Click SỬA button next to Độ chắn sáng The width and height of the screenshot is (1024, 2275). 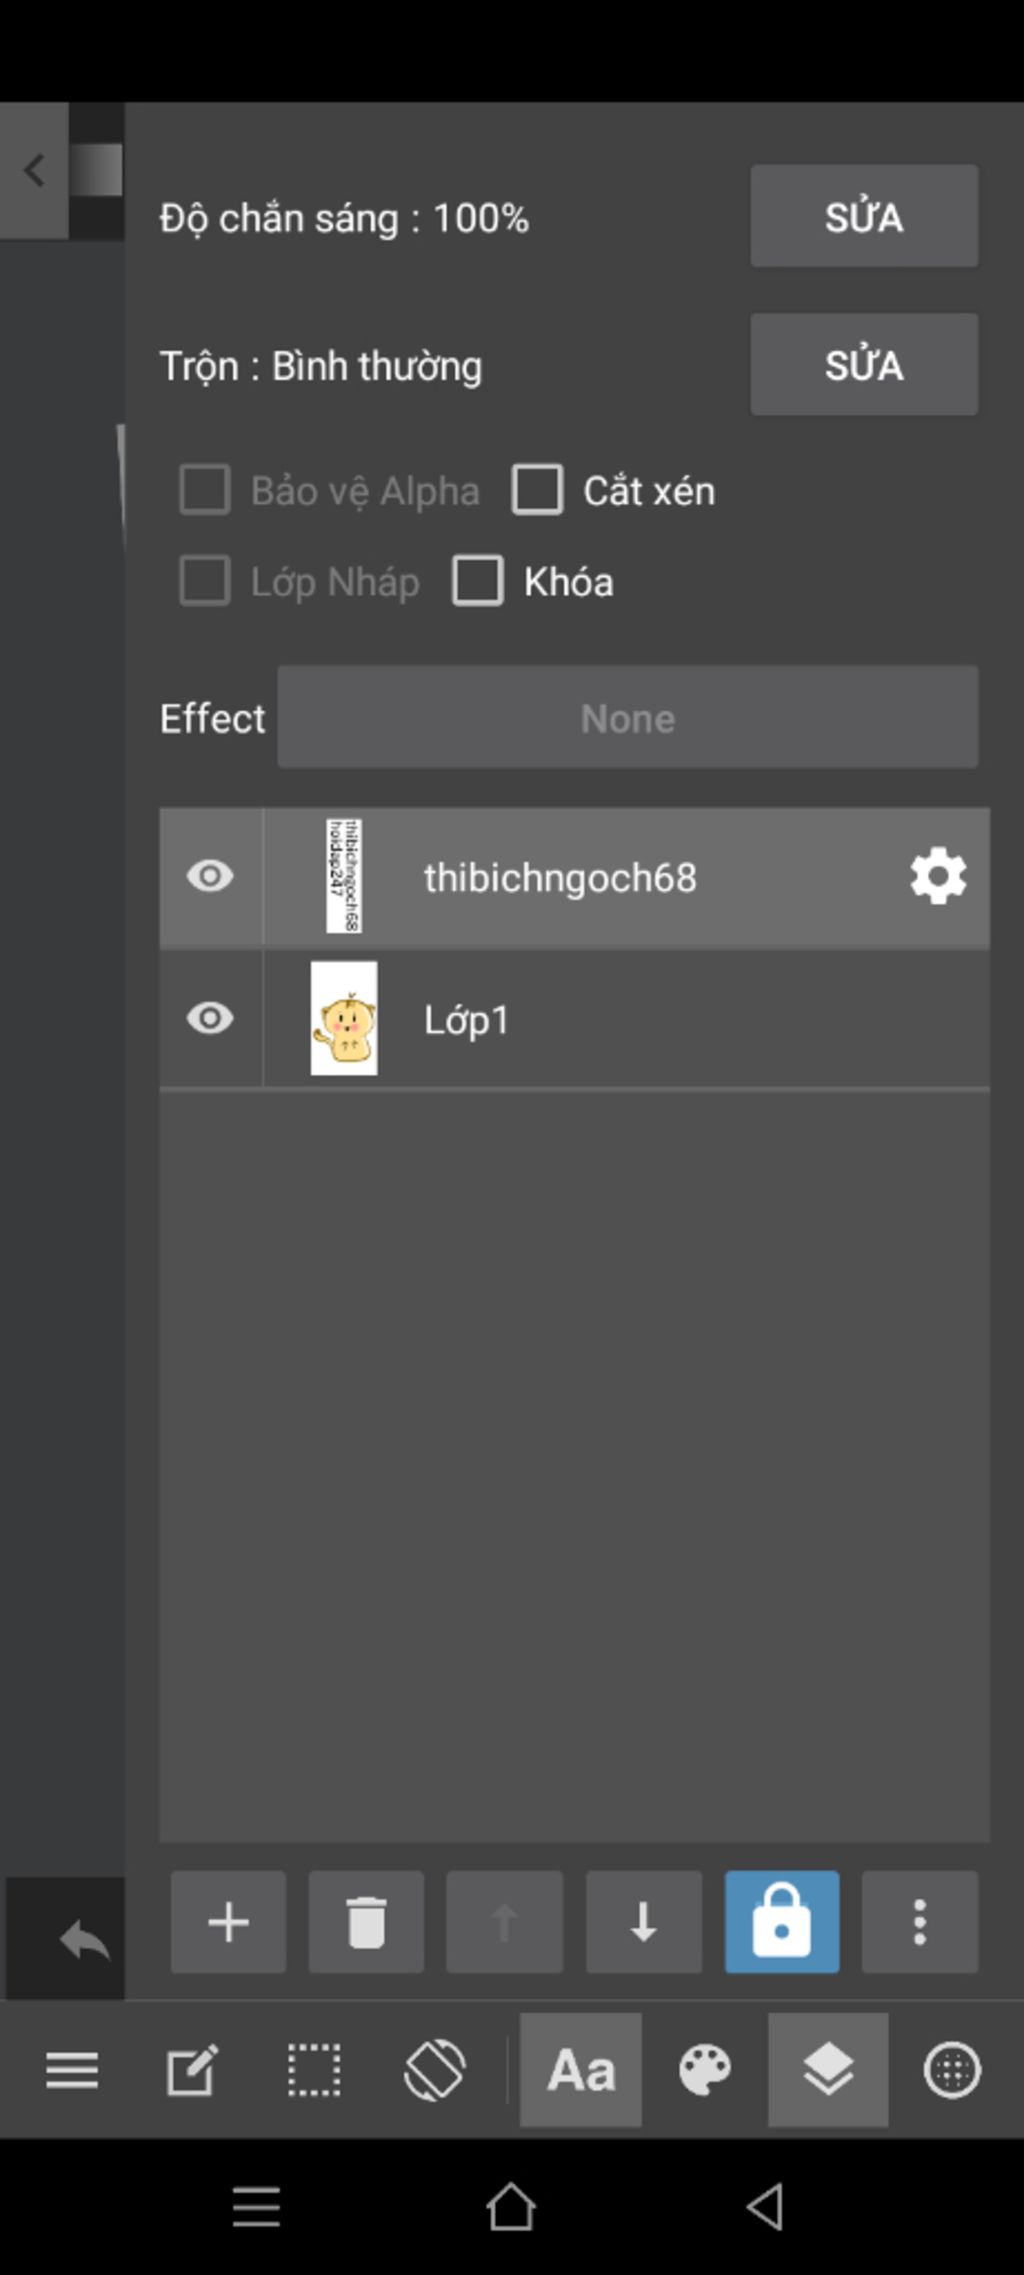864,216
